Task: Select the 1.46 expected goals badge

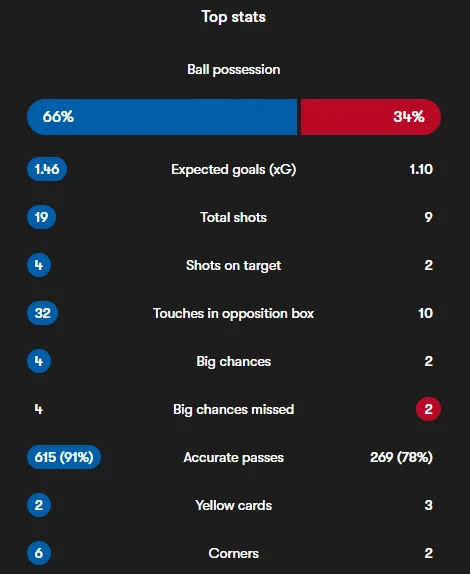Action: click(47, 169)
